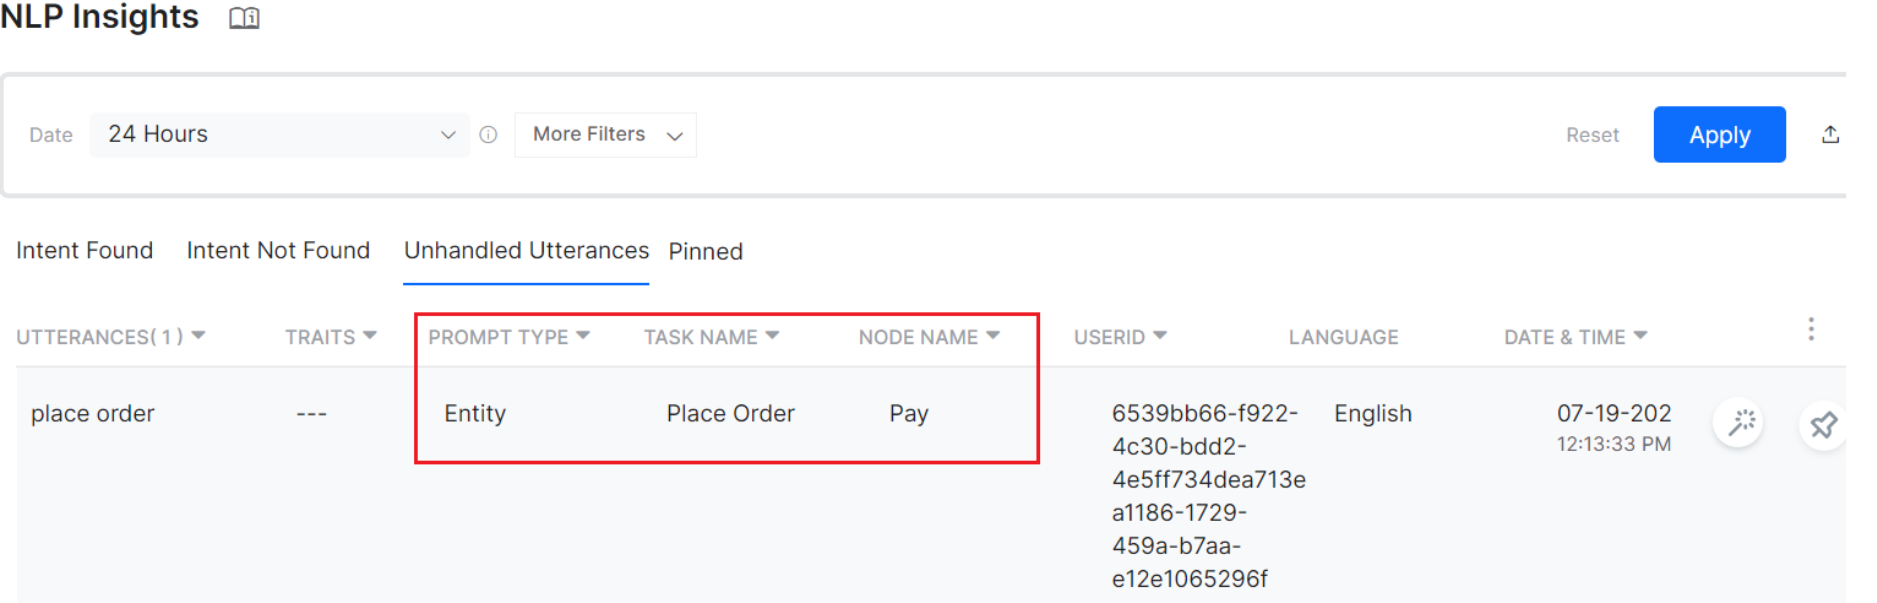Viewport: 1877px width, 603px height.
Task: Click the info icon beside the date dropdown
Action: 488,135
